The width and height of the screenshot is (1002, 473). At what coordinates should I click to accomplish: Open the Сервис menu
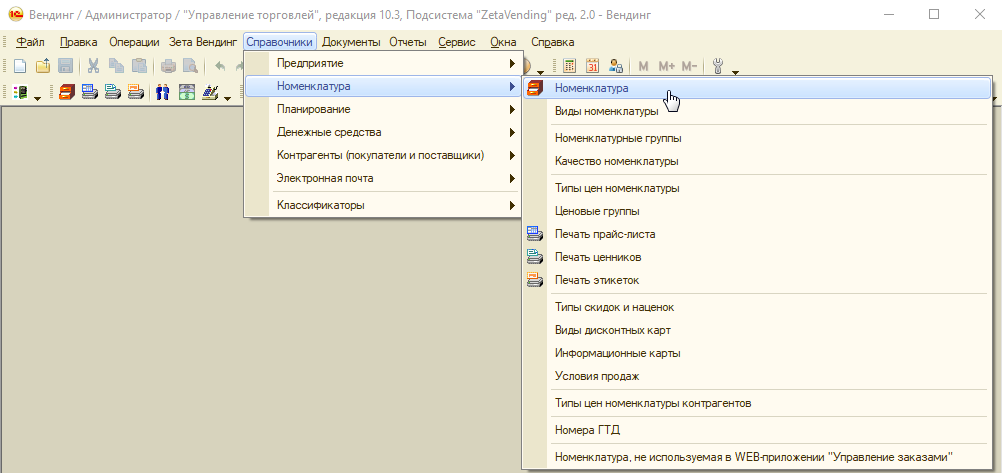point(457,42)
